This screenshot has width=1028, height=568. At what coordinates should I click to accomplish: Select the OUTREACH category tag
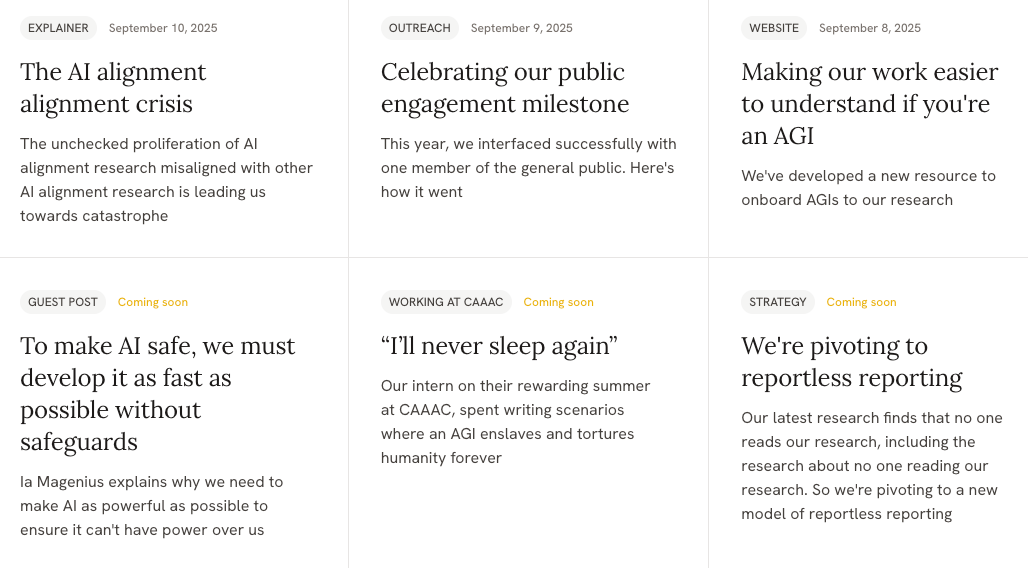419,28
